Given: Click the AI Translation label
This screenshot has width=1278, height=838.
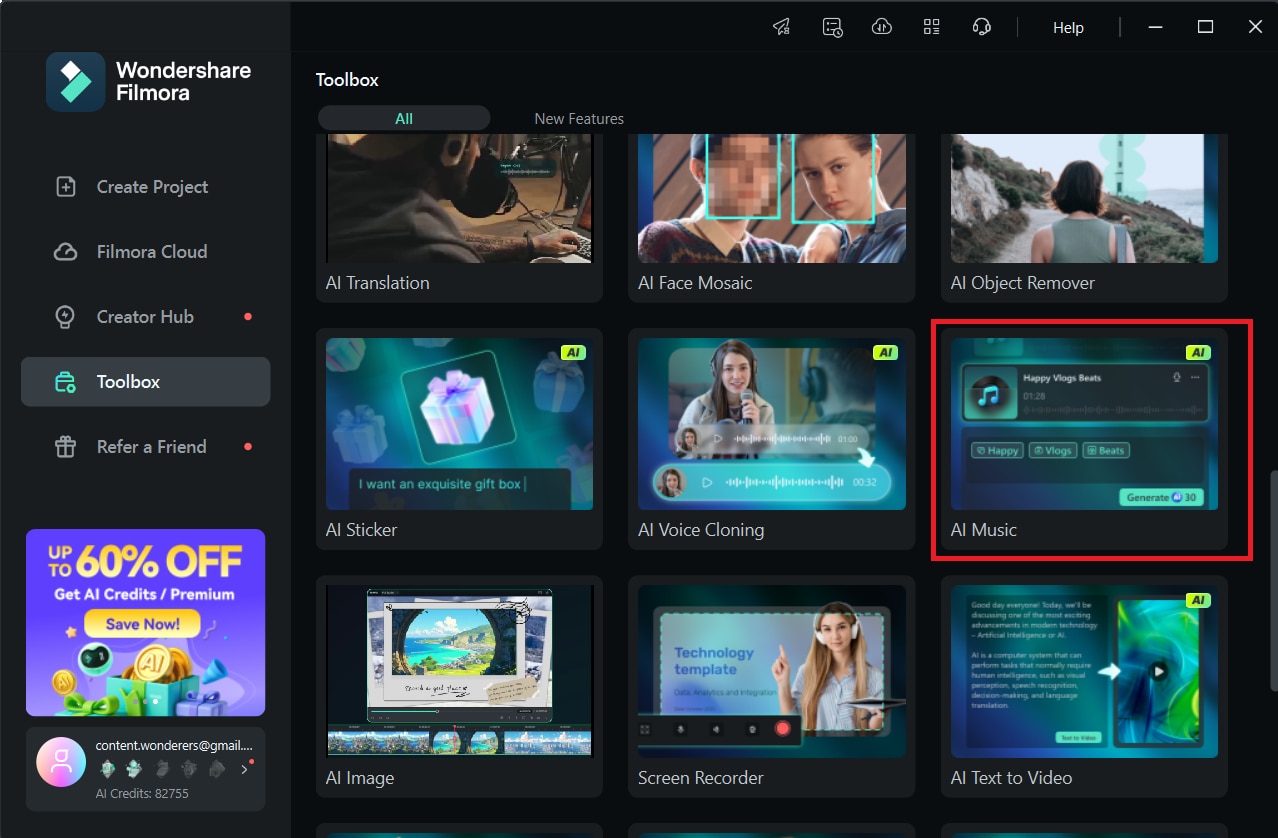Looking at the screenshot, I should pos(378,283).
